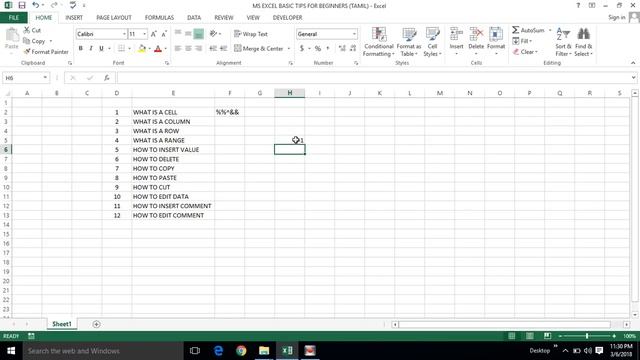640x360 pixels.
Task: Toggle Top Align button
Action: point(178,34)
